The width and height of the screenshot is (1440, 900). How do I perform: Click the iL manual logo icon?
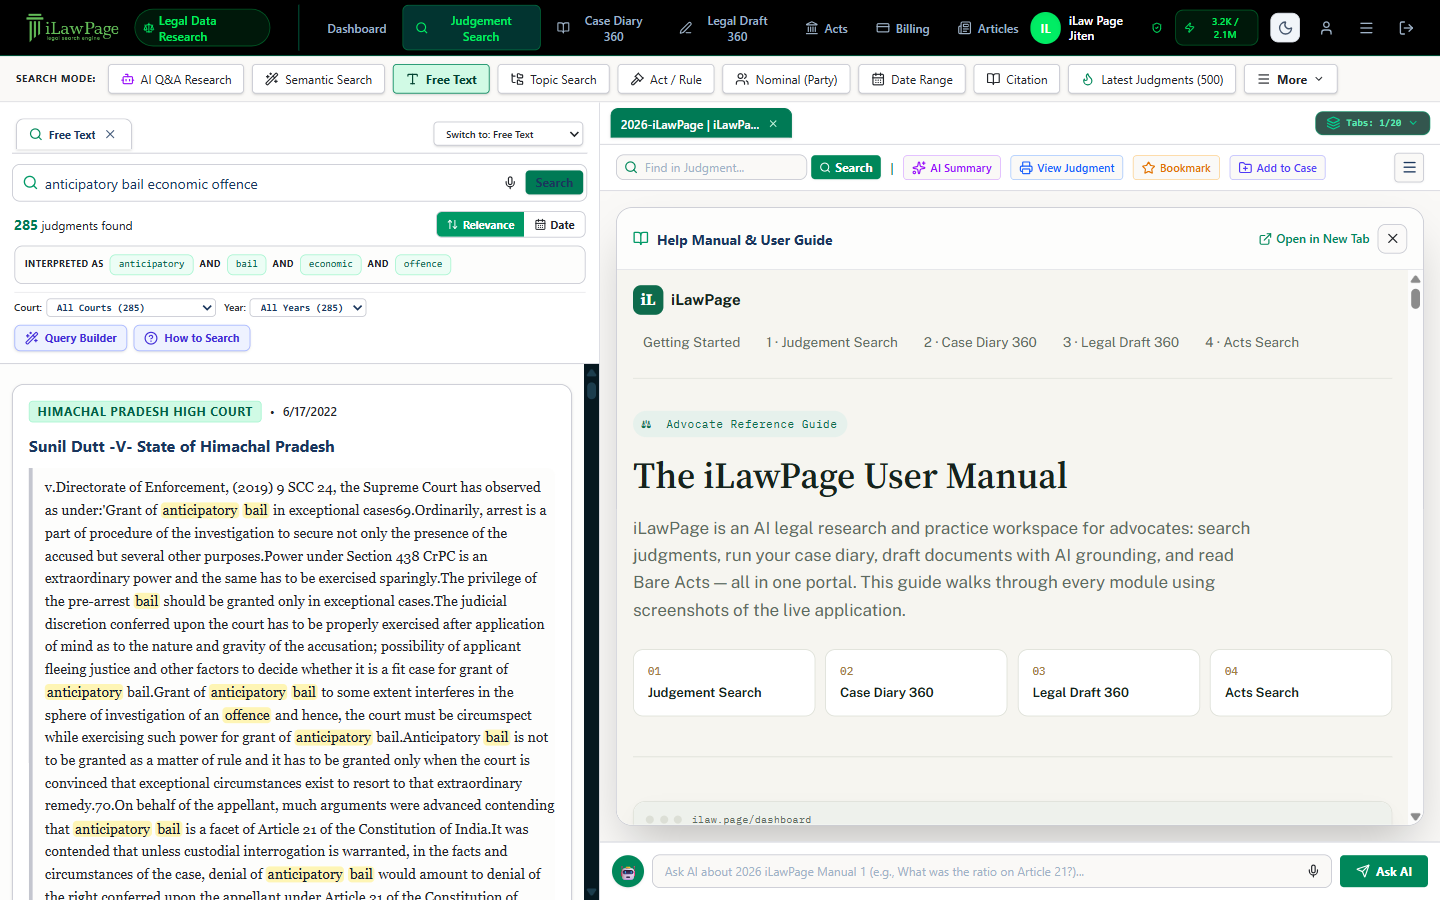pyautogui.click(x=648, y=299)
